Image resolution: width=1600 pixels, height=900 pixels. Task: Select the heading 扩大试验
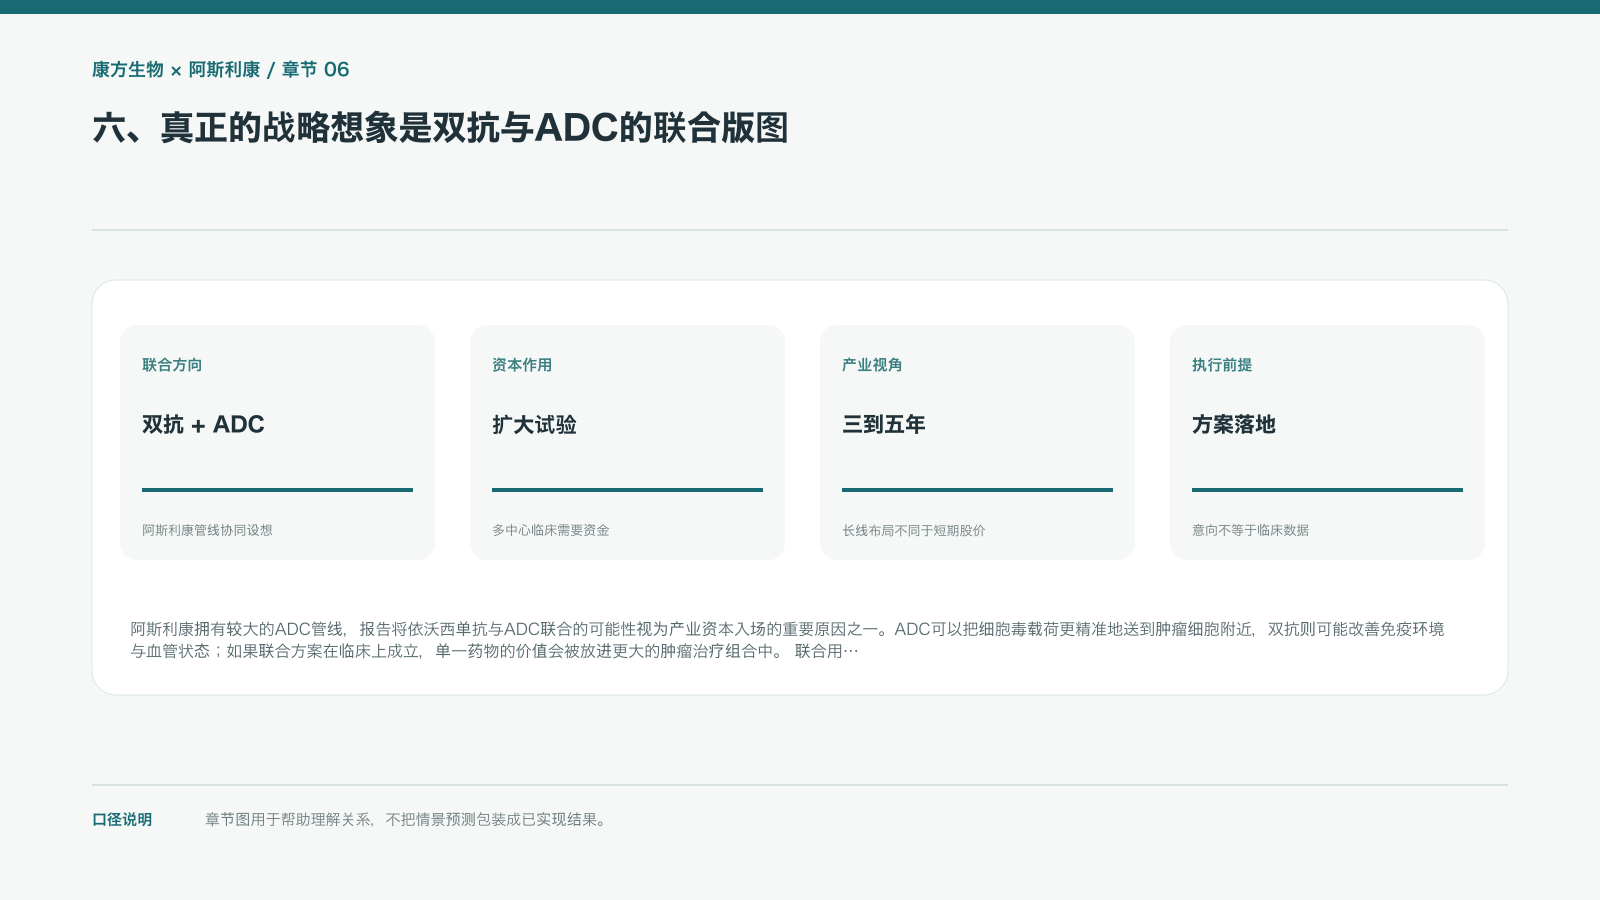pyautogui.click(x=534, y=425)
